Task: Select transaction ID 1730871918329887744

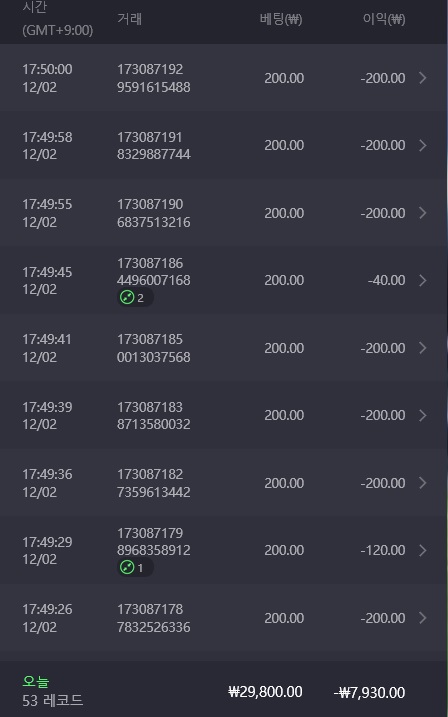Action: click(154, 145)
